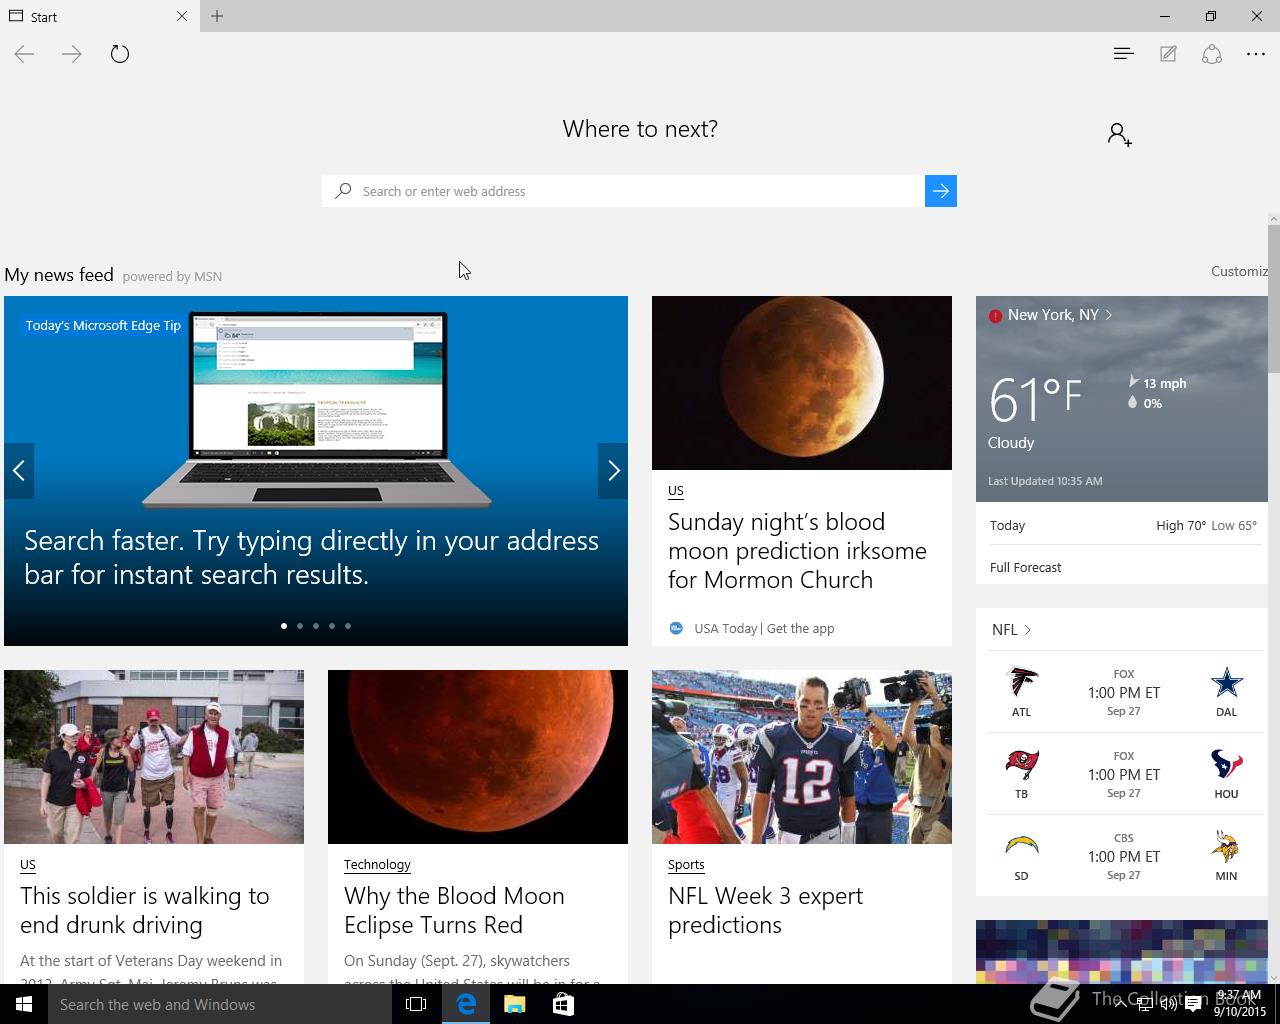Open the NFL quarterback number 12 photo

click(x=802, y=757)
